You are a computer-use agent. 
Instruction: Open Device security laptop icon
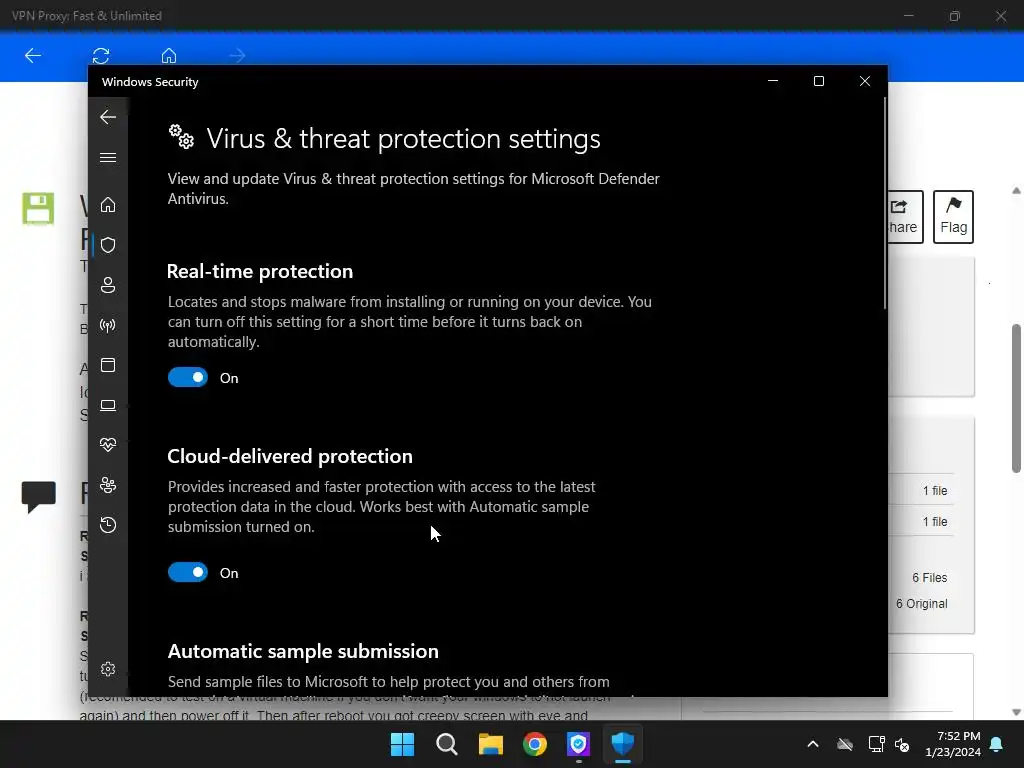coord(108,406)
